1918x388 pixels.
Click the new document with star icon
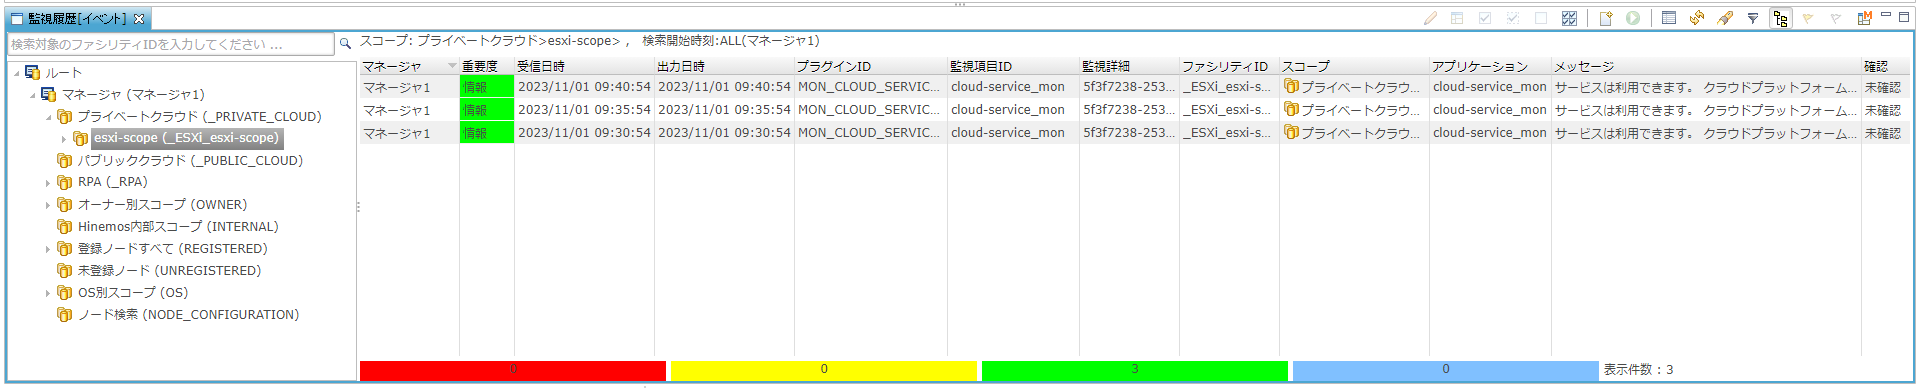point(1606,18)
